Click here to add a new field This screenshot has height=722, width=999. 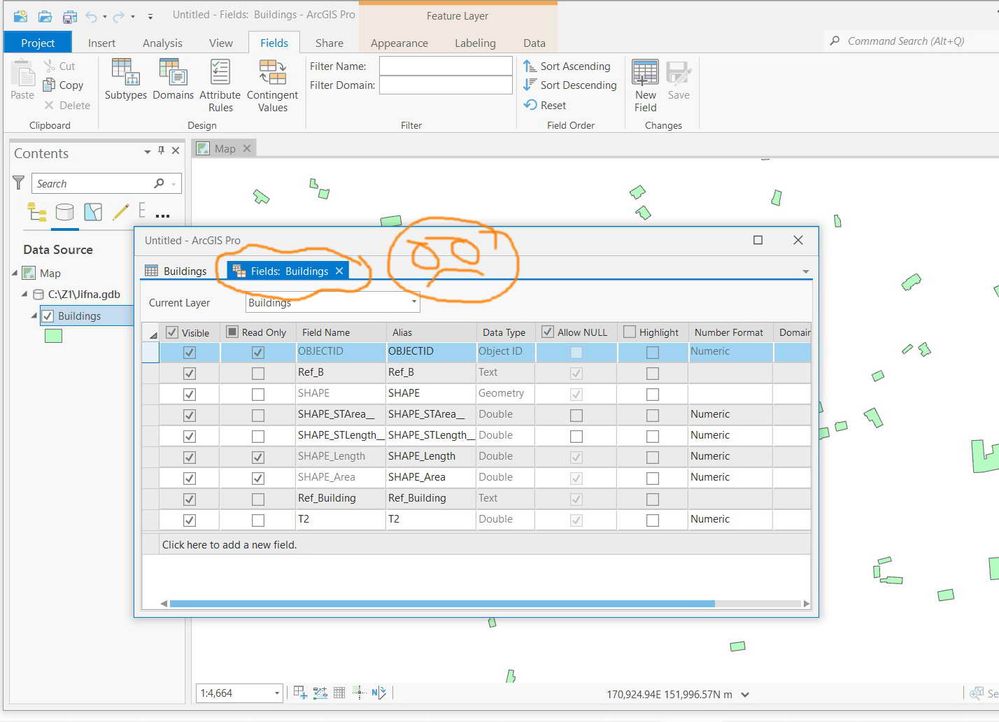(229, 545)
